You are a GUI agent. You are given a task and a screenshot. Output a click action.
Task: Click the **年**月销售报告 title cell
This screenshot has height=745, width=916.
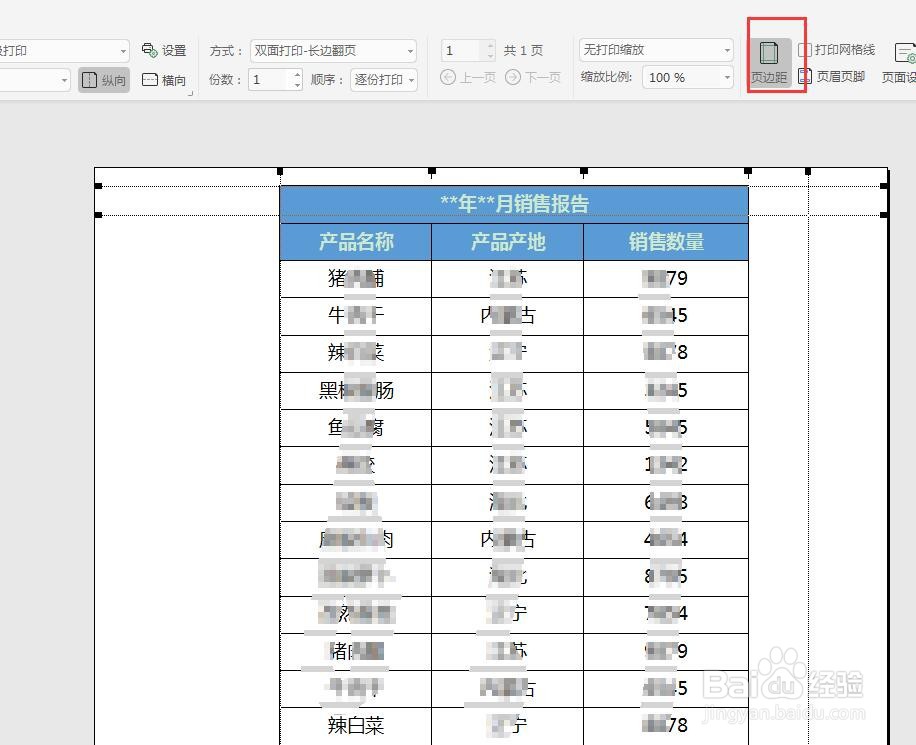[x=514, y=204]
